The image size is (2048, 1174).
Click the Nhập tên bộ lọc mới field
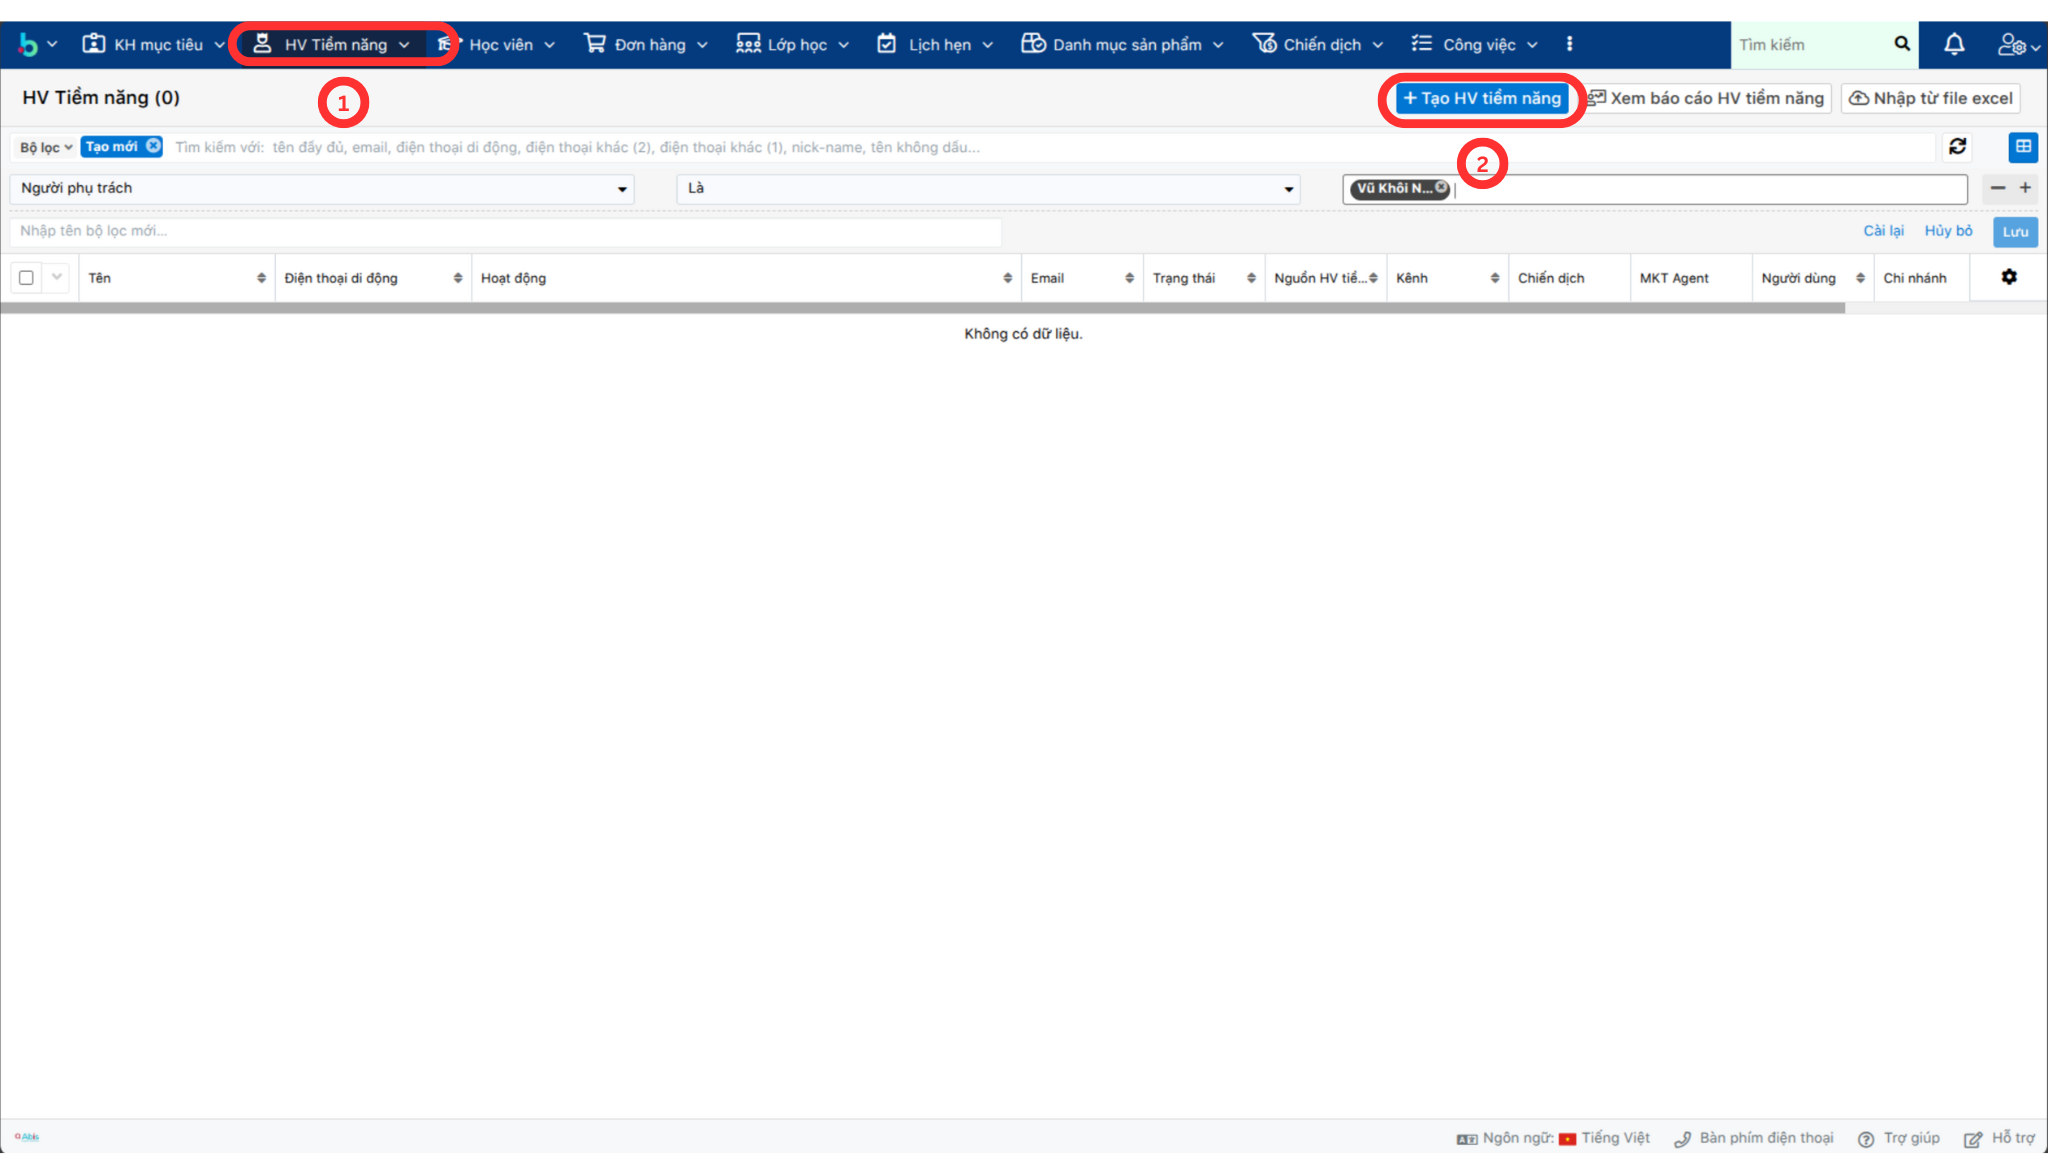click(505, 231)
